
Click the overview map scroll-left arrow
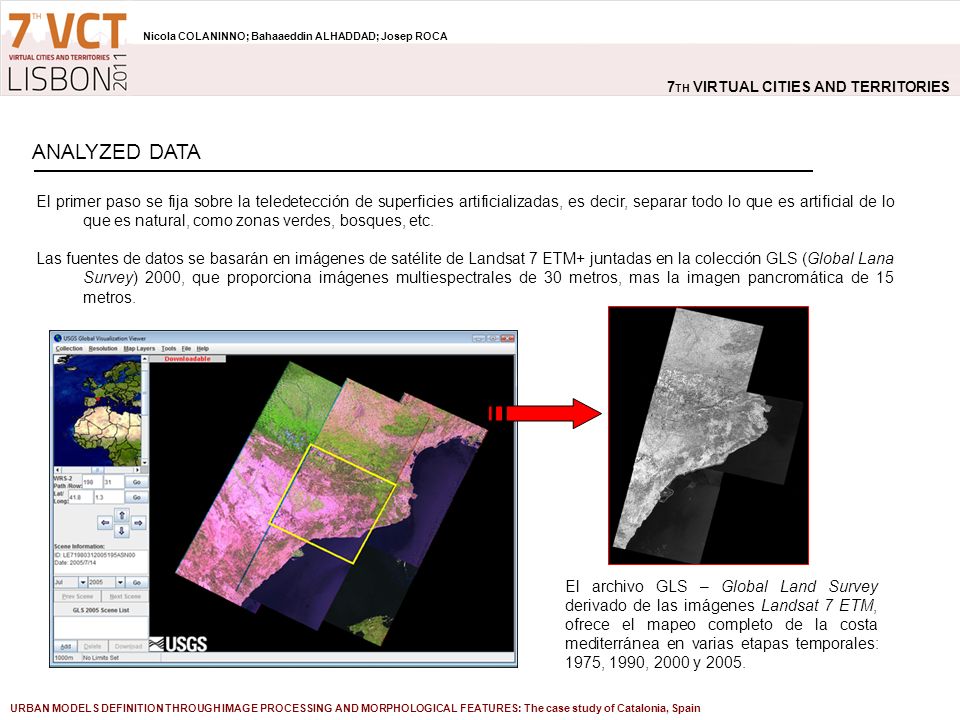(57, 470)
